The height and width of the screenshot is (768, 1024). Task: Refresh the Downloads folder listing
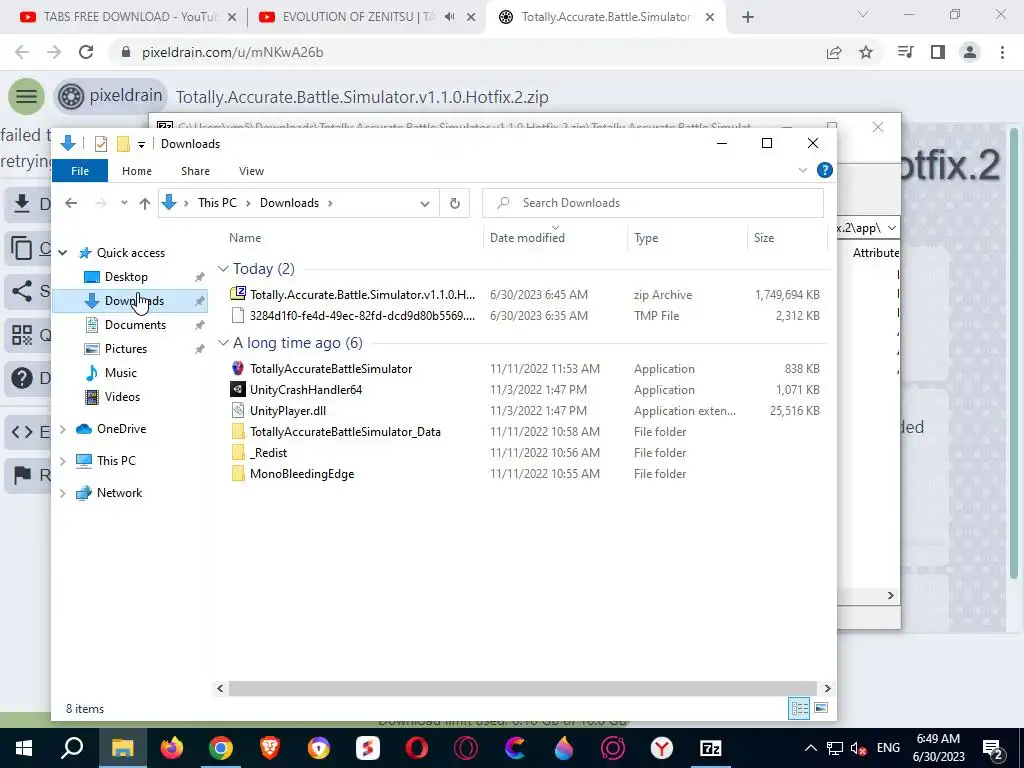coord(455,203)
